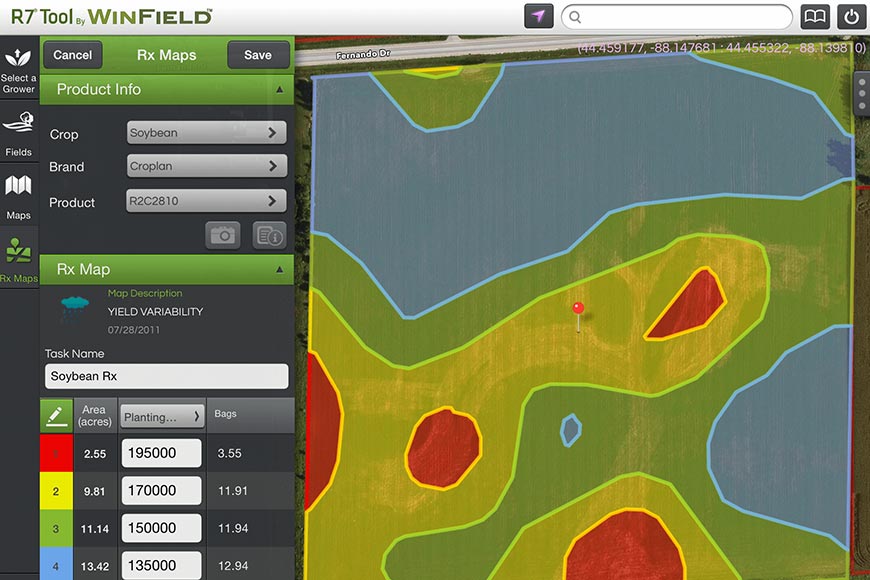Image resolution: width=870 pixels, height=580 pixels.
Task: Select the red zone 1 color swatch
Action: [x=56, y=453]
